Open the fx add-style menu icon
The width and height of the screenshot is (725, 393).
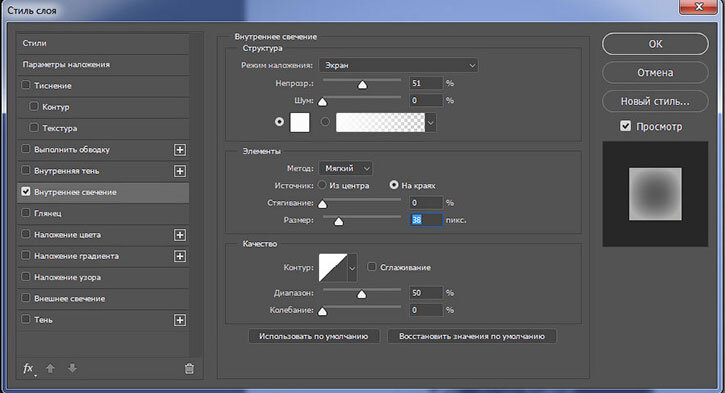point(28,368)
